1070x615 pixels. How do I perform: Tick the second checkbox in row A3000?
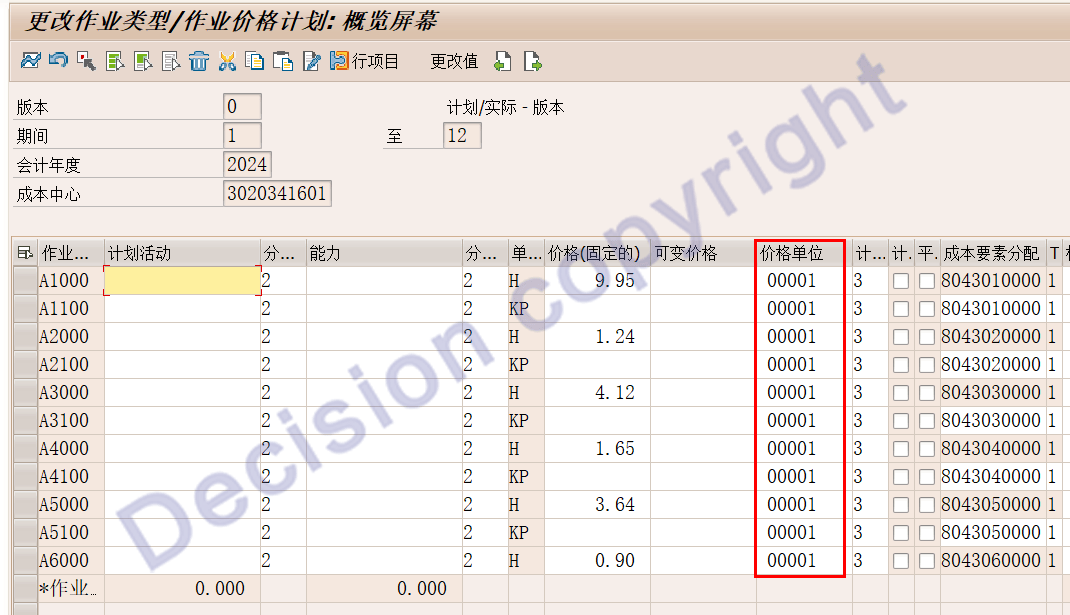click(x=927, y=393)
